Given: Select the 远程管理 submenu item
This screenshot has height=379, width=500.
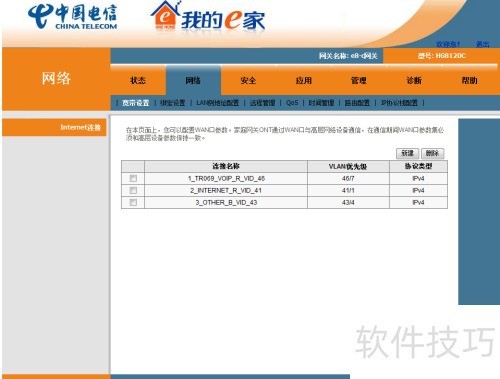Looking at the screenshot, I should 262,103.
